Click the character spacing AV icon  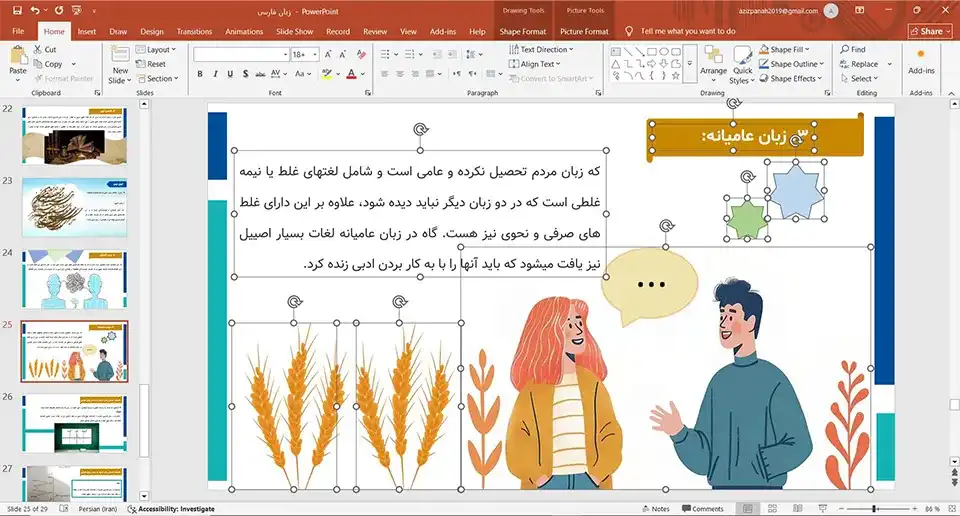tap(276, 74)
